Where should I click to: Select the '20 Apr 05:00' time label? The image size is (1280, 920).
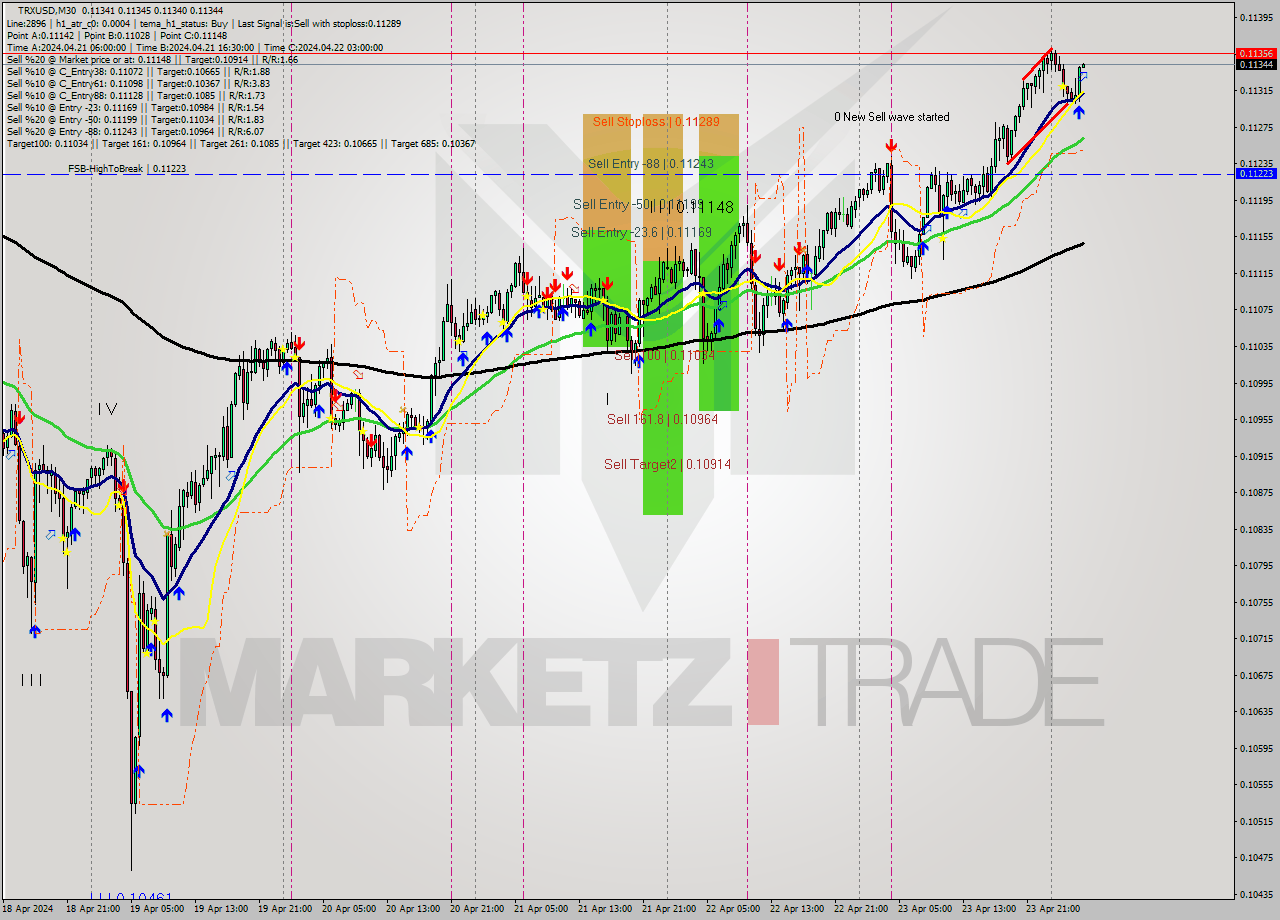[x=349, y=909]
